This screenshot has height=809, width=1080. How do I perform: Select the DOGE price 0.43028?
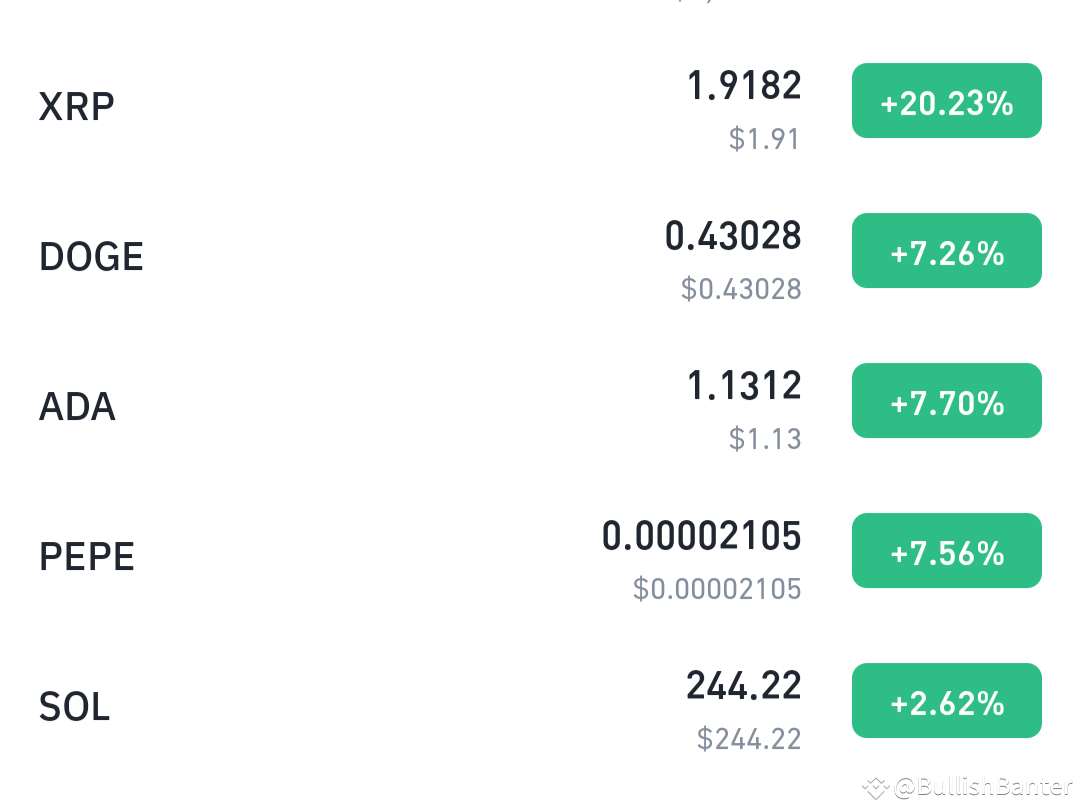coord(733,237)
